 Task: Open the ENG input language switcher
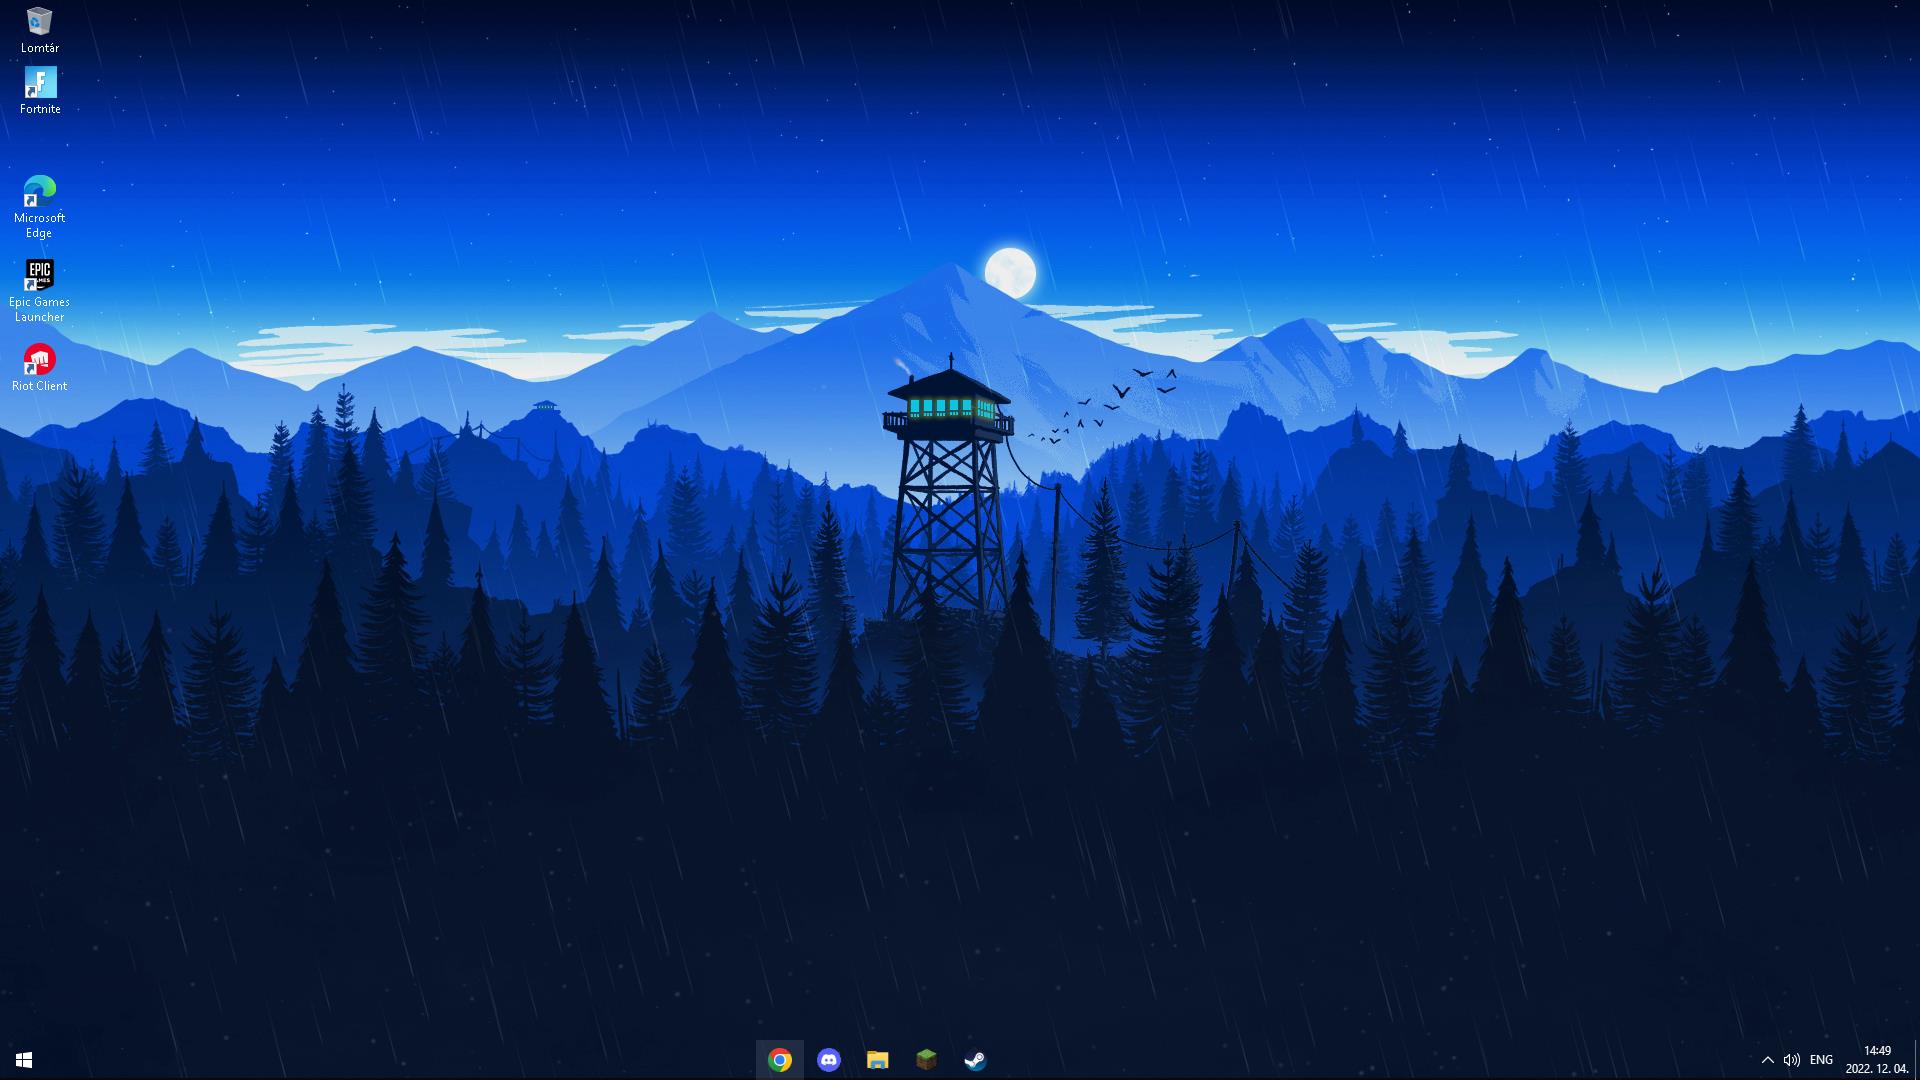click(1821, 1060)
